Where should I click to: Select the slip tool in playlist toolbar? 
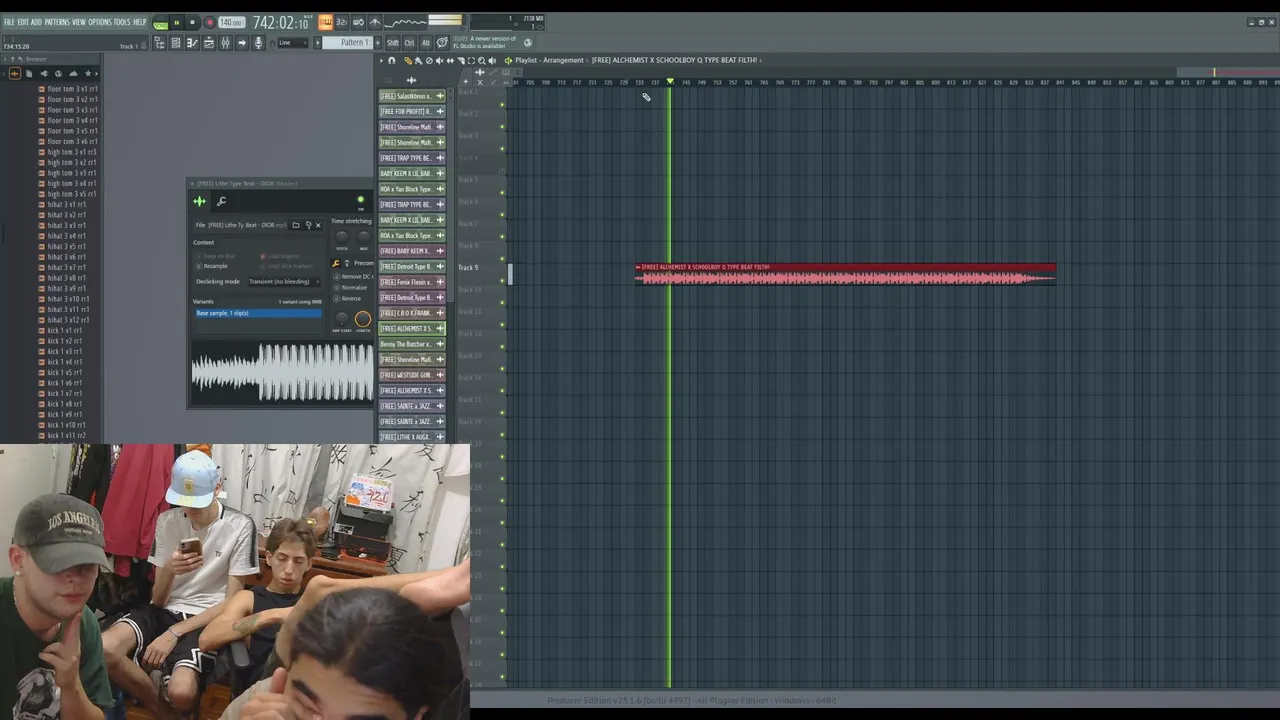tap(449, 60)
